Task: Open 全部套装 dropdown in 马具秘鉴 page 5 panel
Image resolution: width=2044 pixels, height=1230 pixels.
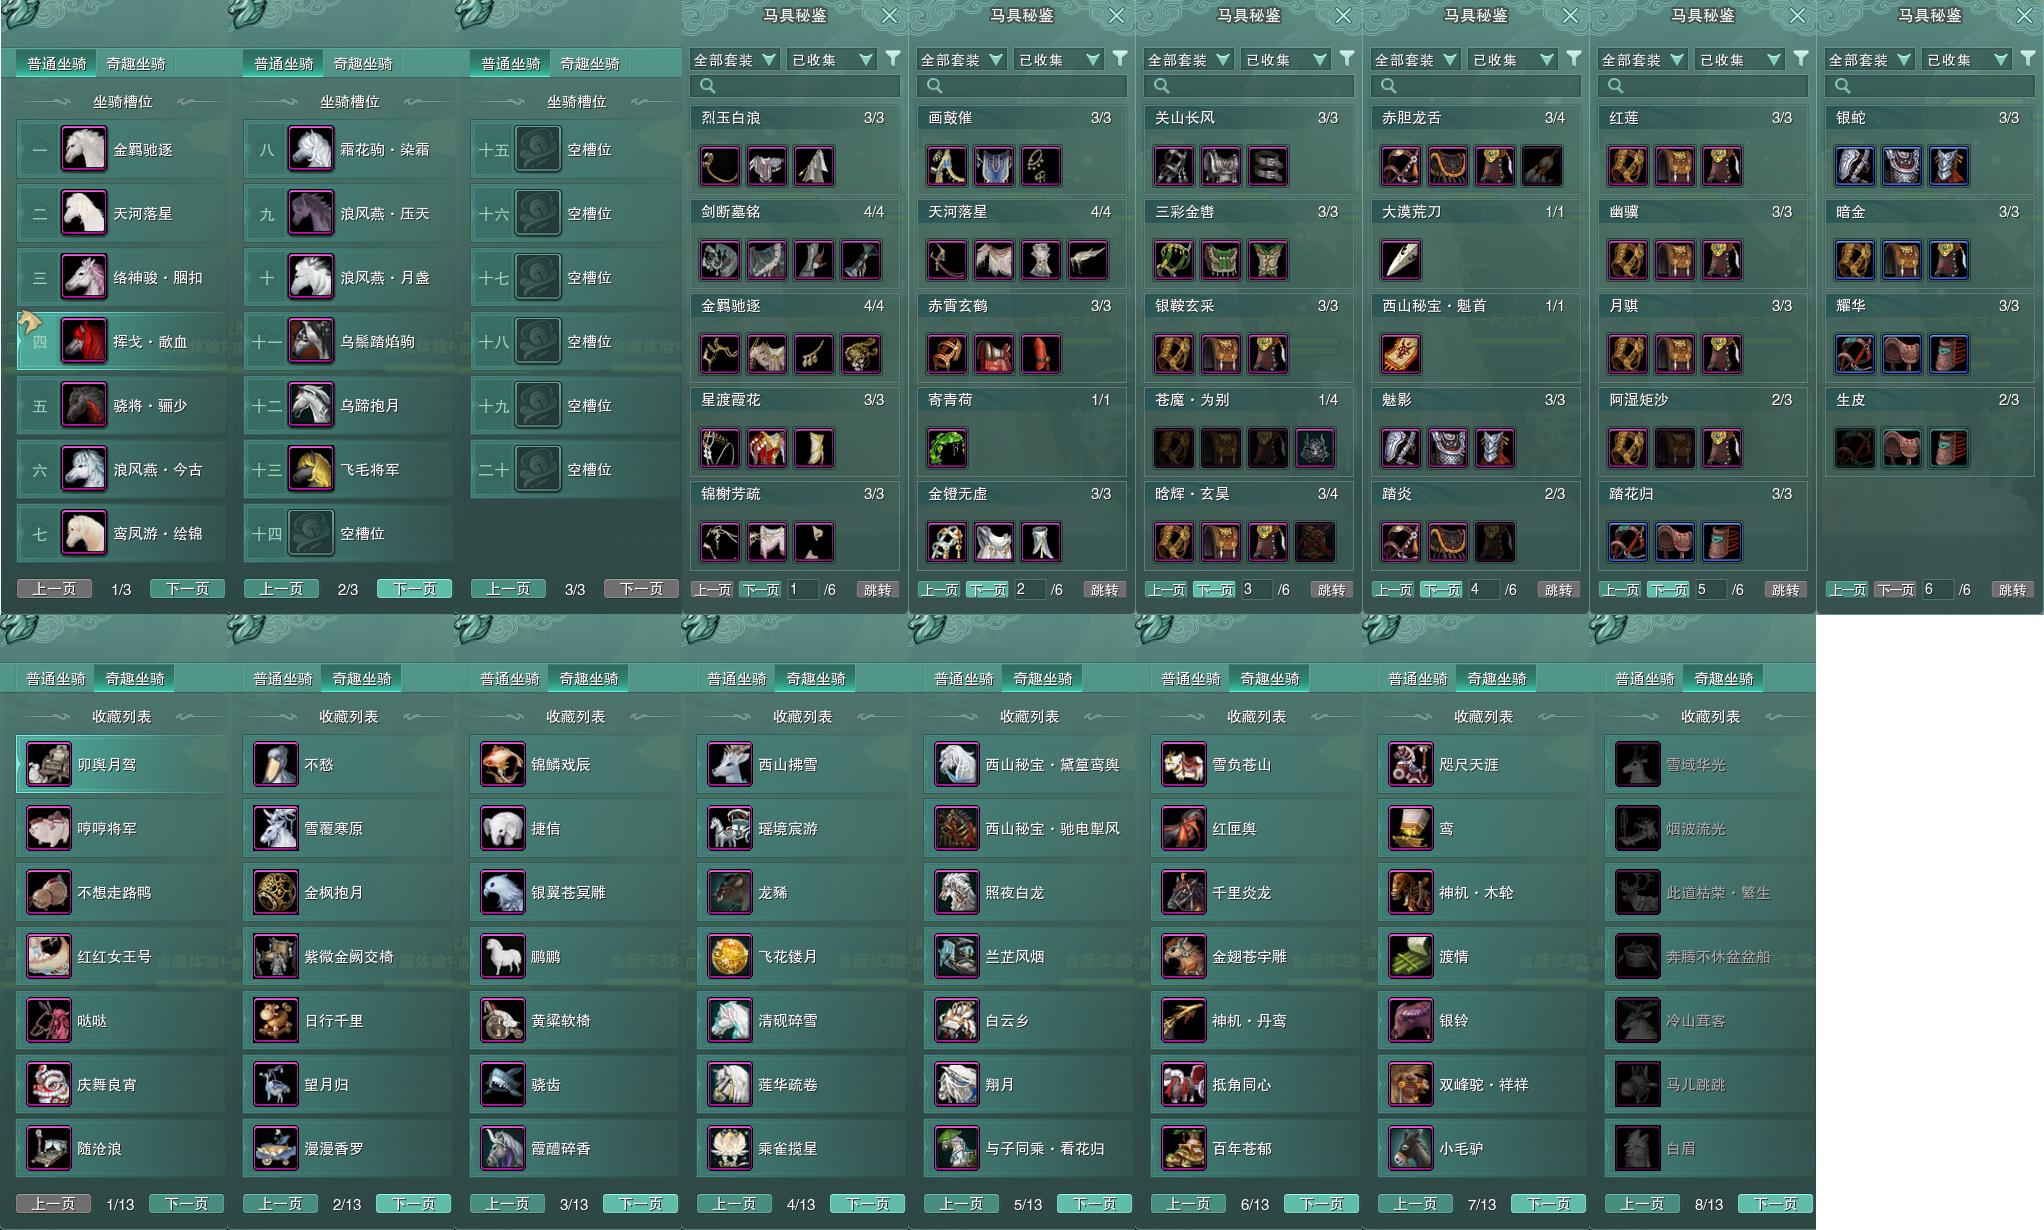Action: (1642, 60)
